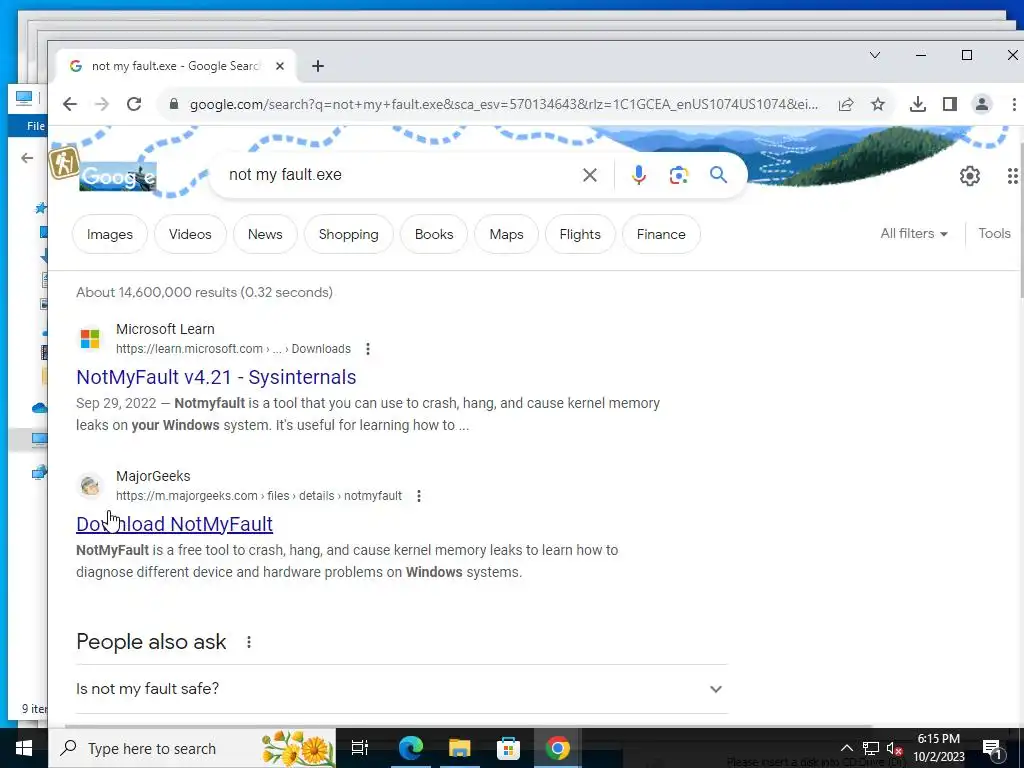1024x768 pixels.
Task: Go back using Chrome's back arrow
Action: click(70, 104)
